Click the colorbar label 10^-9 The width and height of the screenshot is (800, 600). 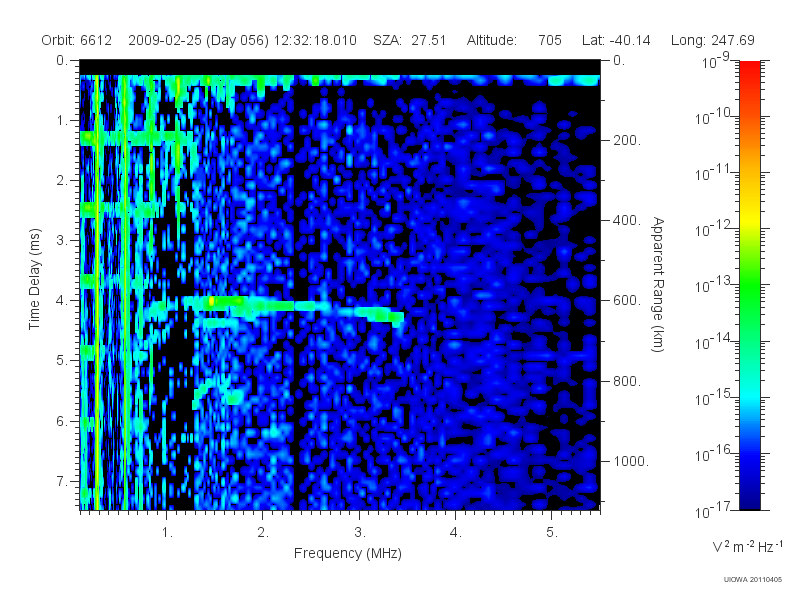717,60
